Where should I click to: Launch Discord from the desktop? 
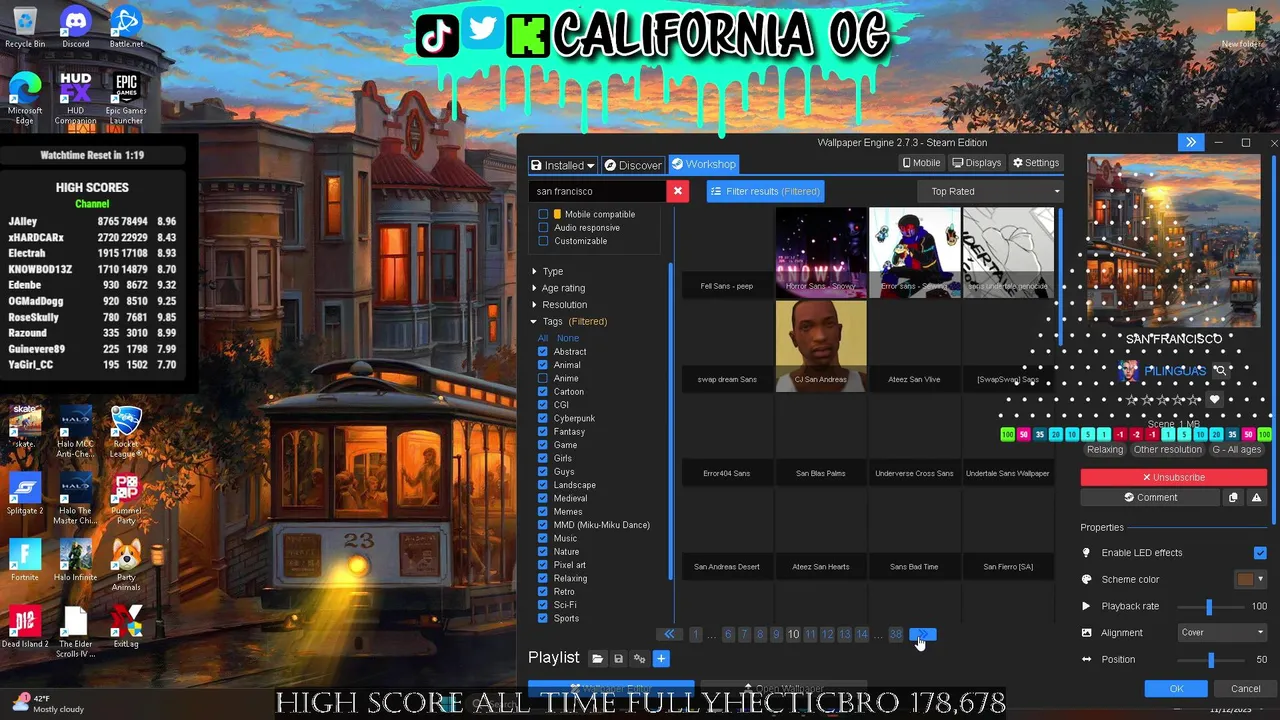click(76, 26)
